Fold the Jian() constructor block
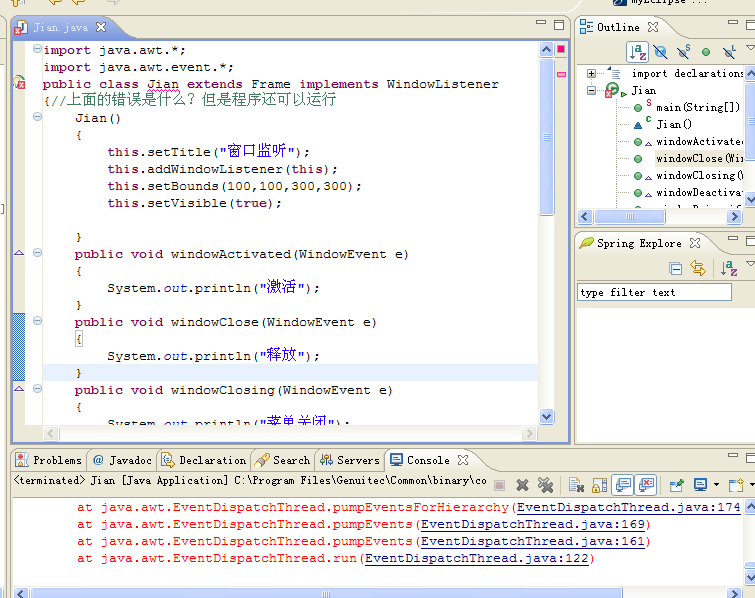 click(x=37, y=117)
